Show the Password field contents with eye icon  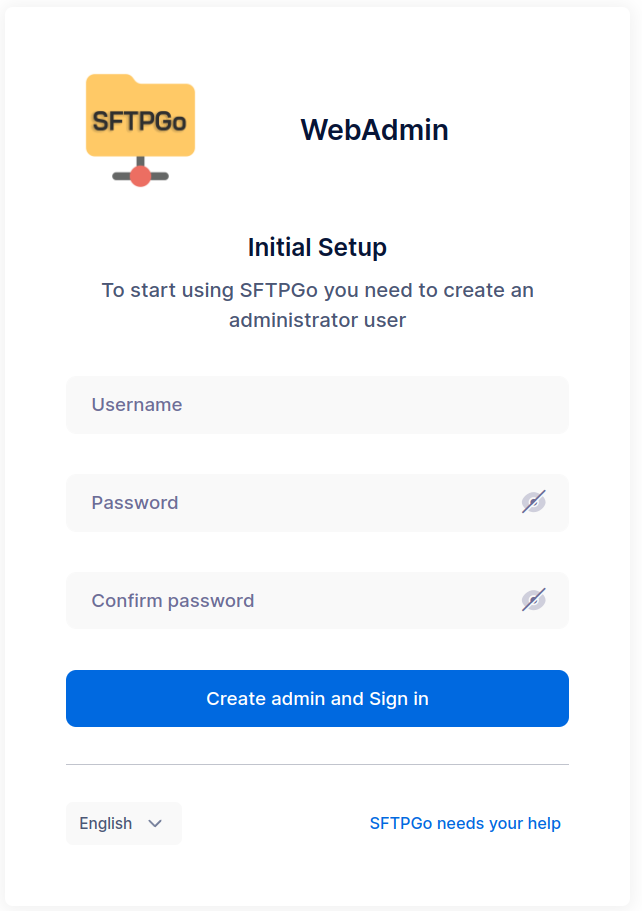(534, 502)
